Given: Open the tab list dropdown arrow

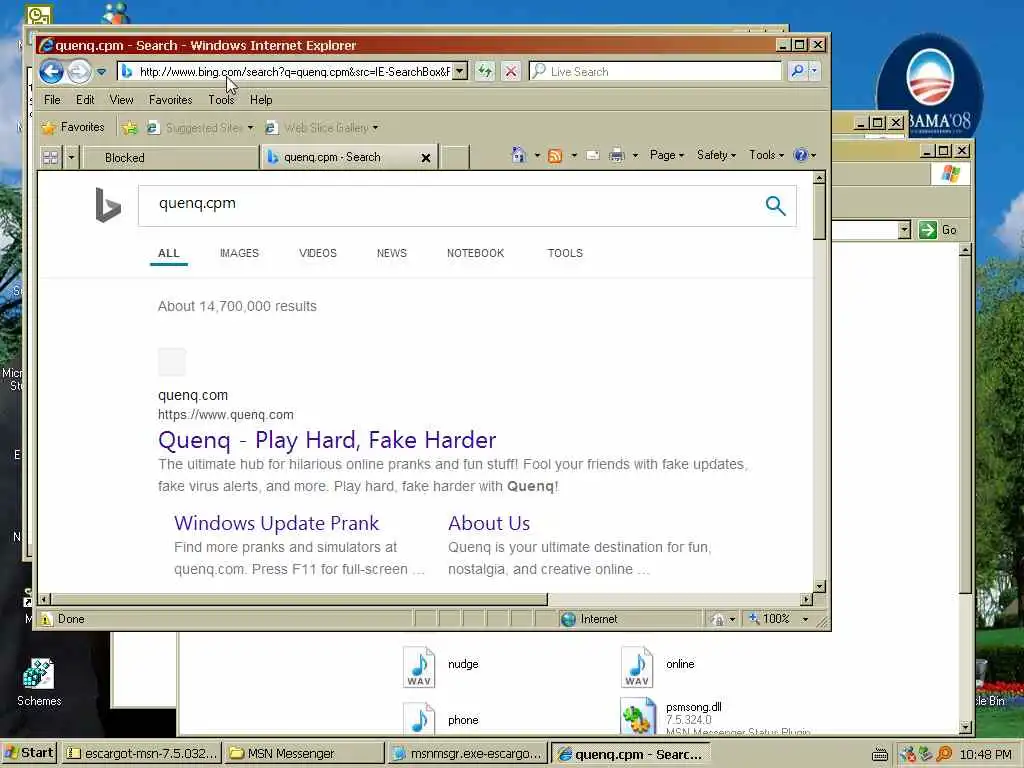Looking at the screenshot, I should click(71, 157).
